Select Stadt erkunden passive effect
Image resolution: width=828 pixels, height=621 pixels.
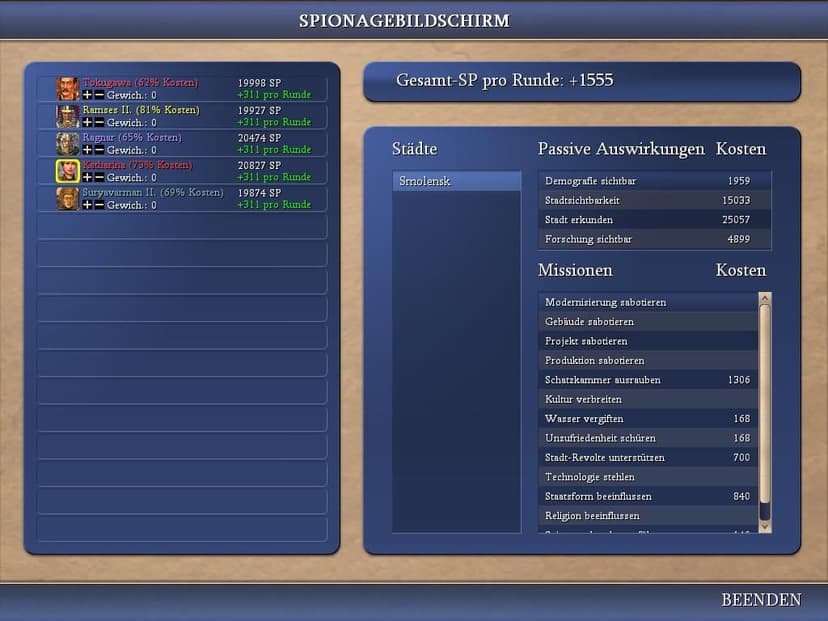(654, 220)
